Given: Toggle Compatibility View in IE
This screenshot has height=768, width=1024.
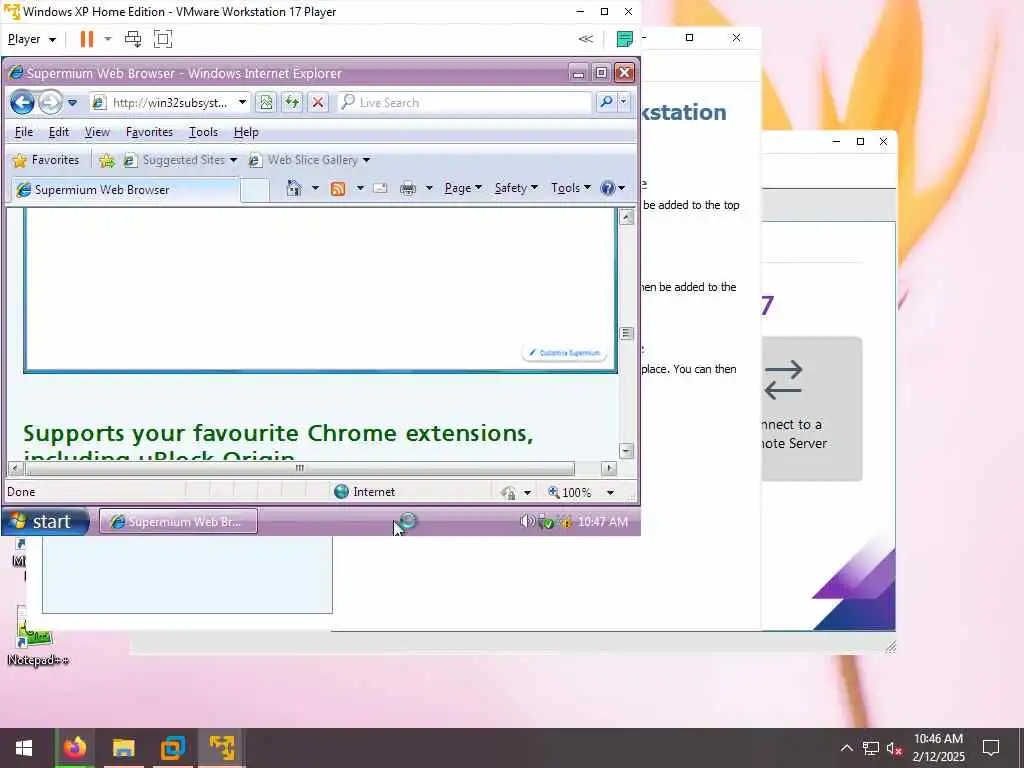Looking at the screenshot, I should click(x=266, y=103).
